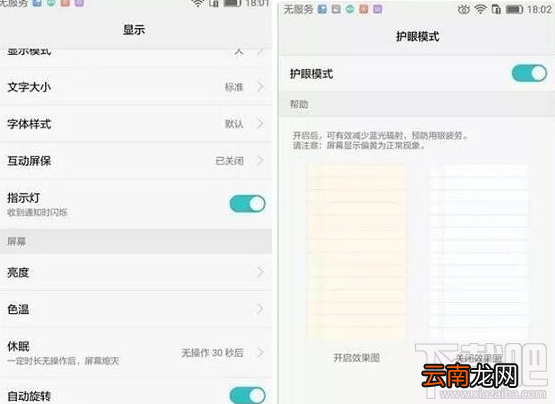Click the 无操作 30 秒后 sleep value
This screenshot has width=555, height=404.
(212, 353)
